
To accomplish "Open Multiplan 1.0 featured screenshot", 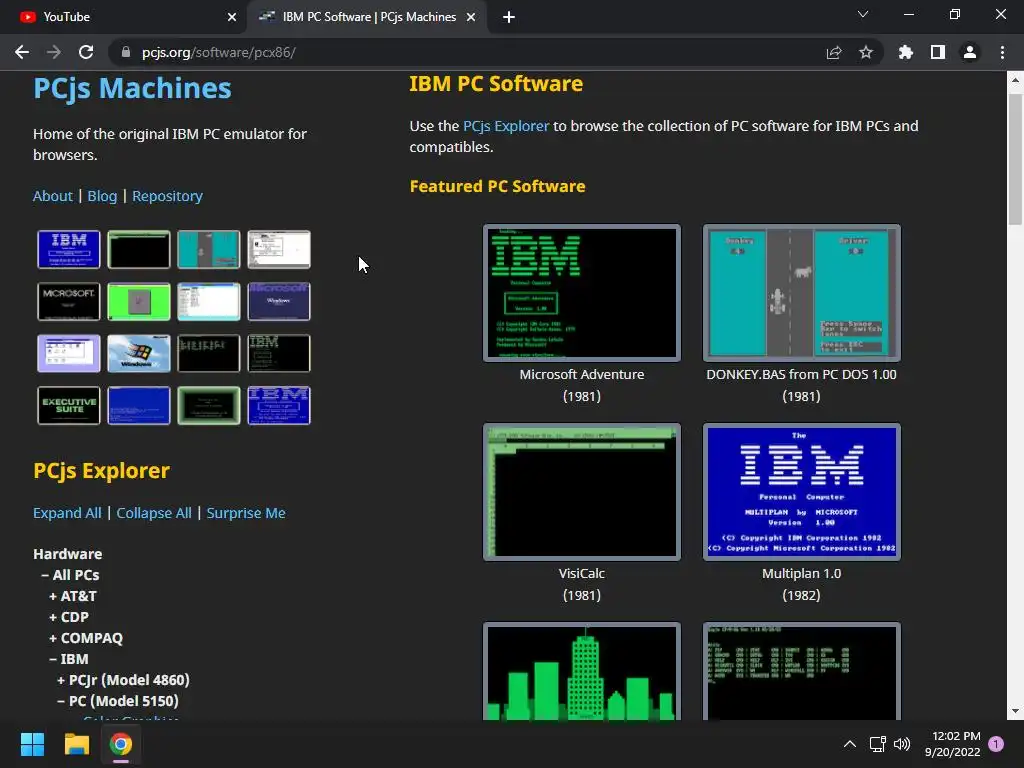I will coord(801,492).
